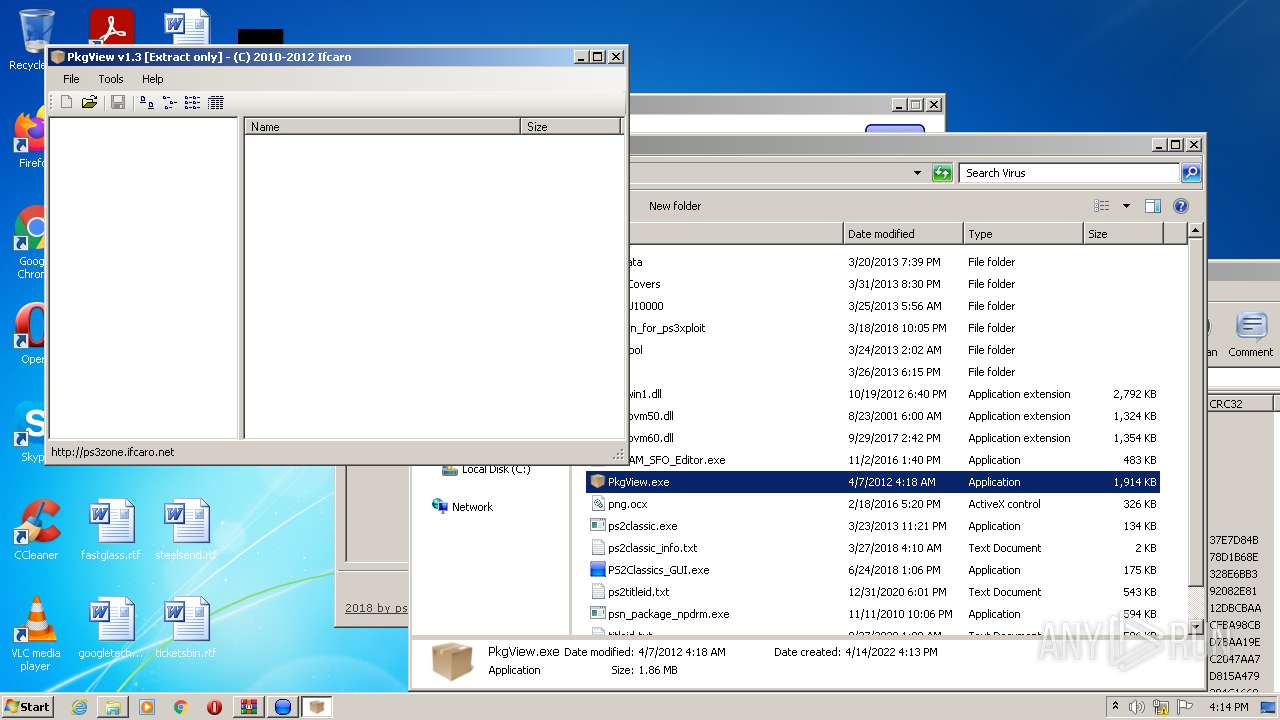Open Windows Explorer from the taskbar

(113, 707)
